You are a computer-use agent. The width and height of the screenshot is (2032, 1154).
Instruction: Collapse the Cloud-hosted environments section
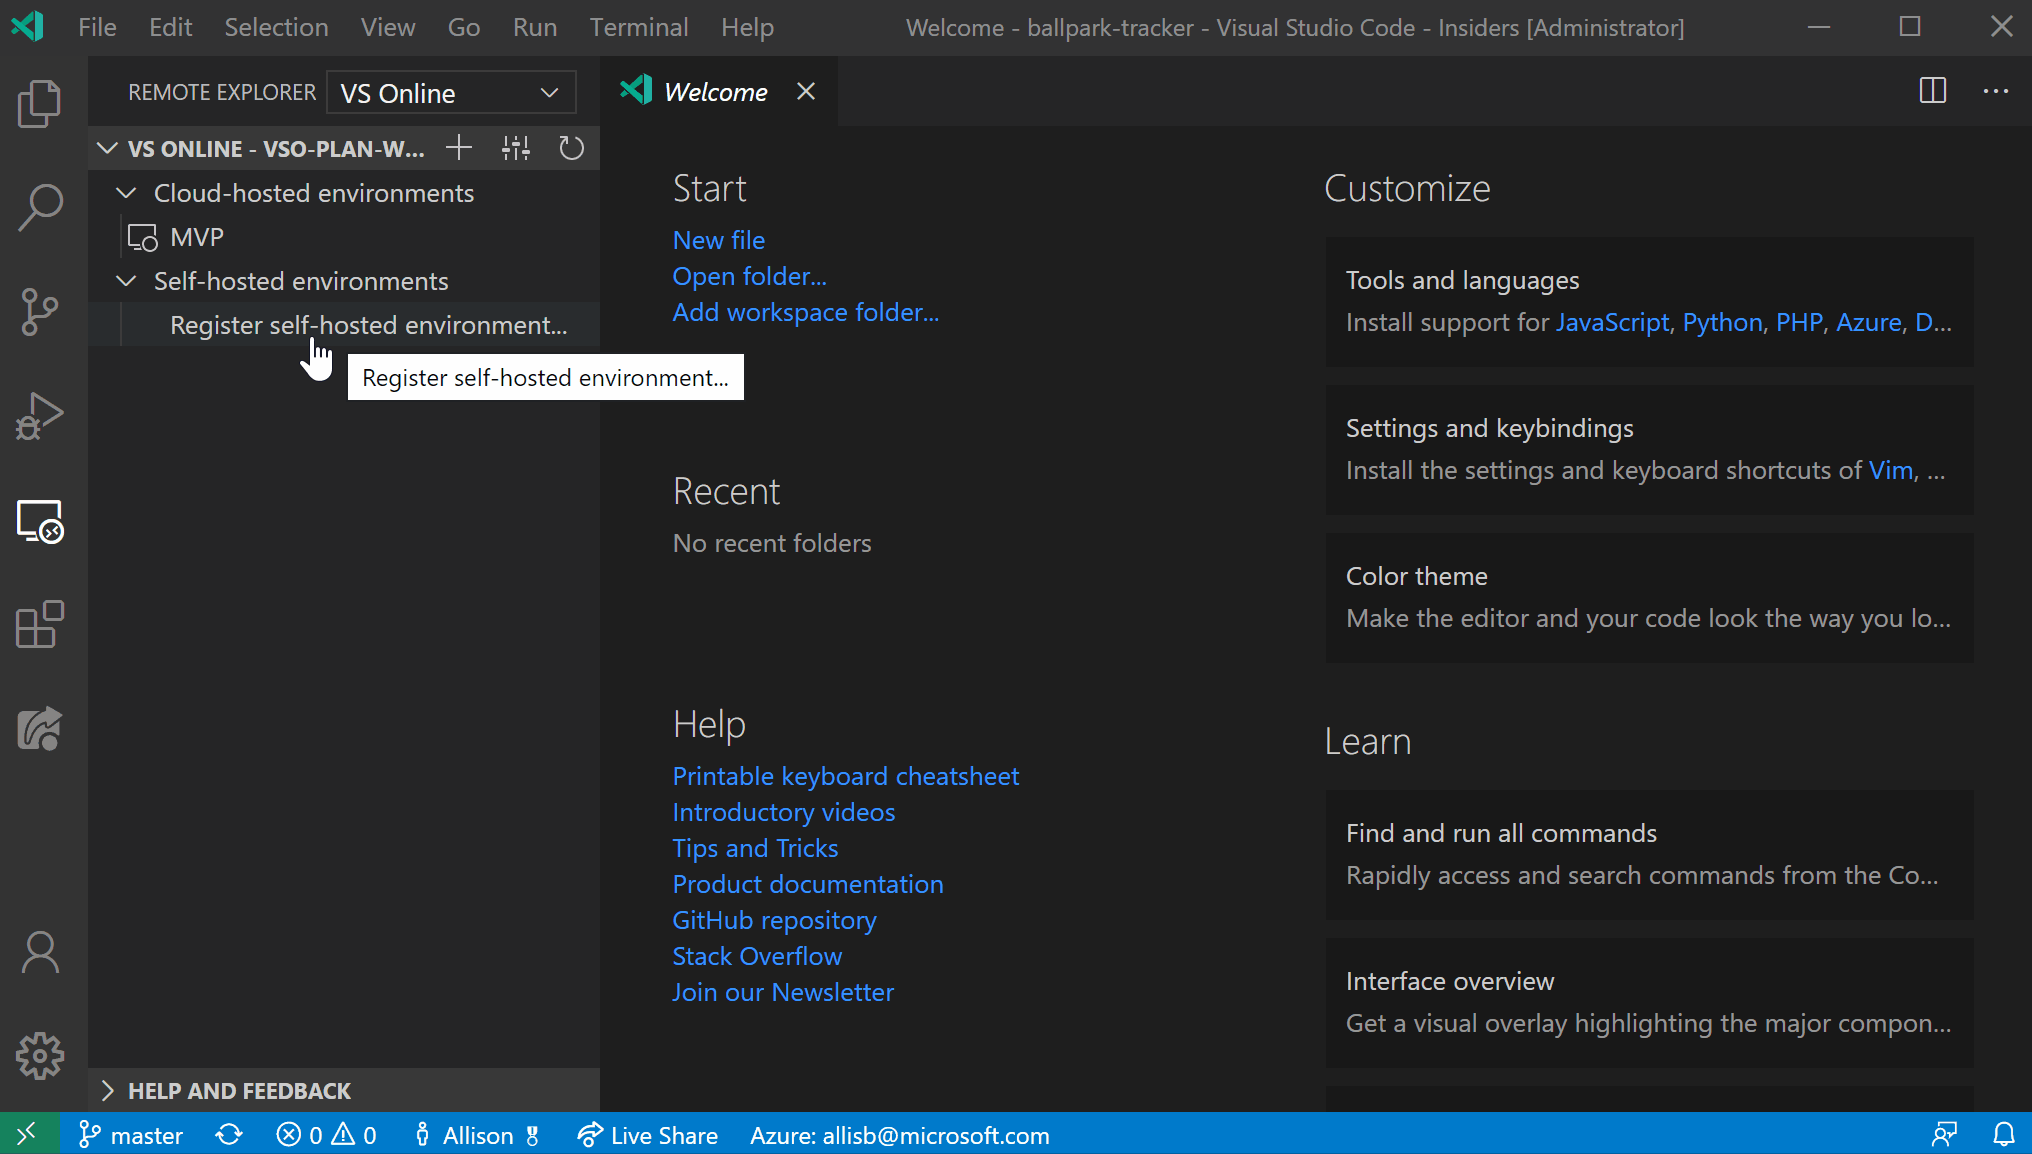click(x=125, y=193)
